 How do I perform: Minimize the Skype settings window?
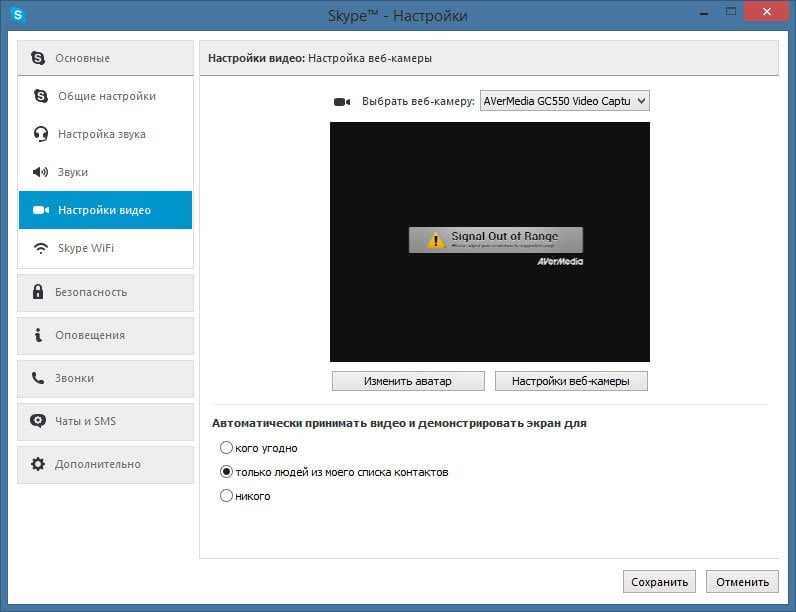point(704,13)
